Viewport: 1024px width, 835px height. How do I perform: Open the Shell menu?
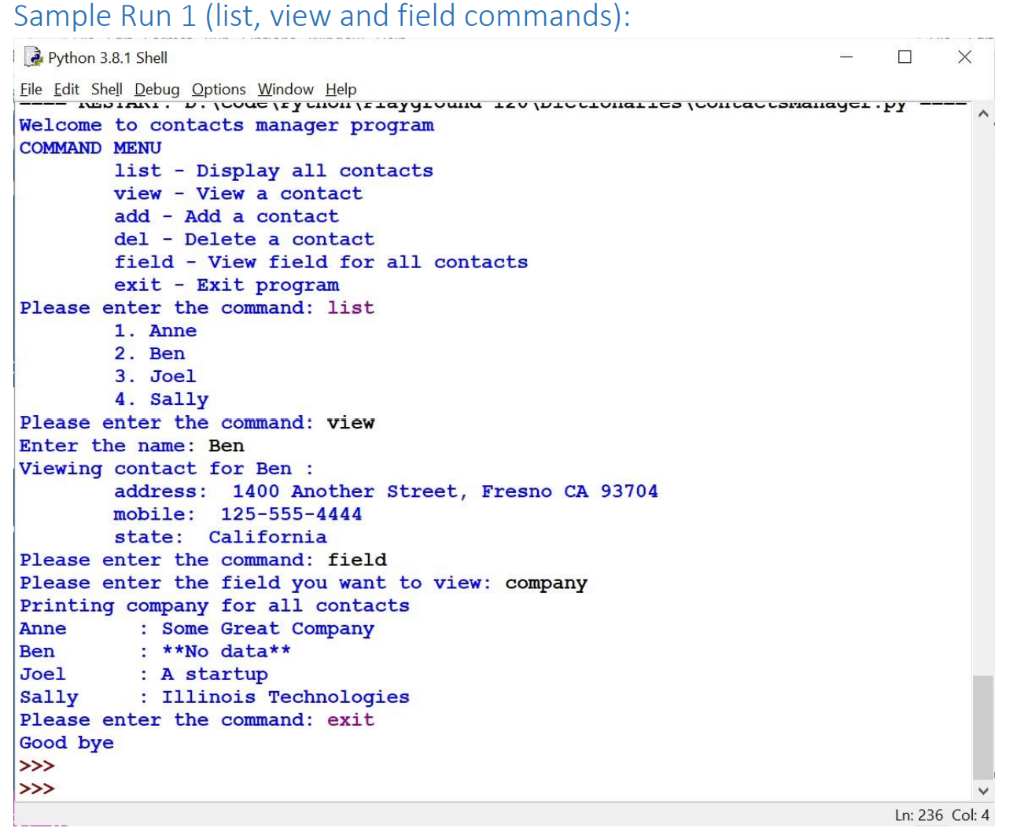coord(106,89)
